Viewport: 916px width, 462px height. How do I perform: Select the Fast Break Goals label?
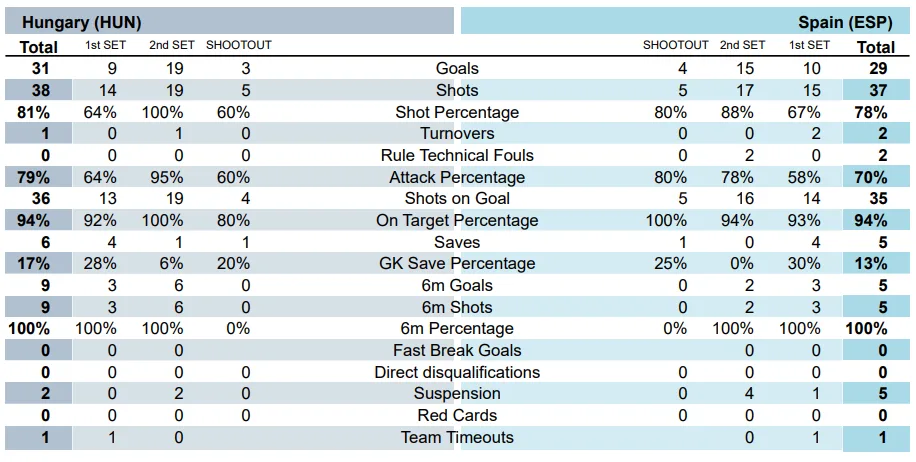point(457,350)
